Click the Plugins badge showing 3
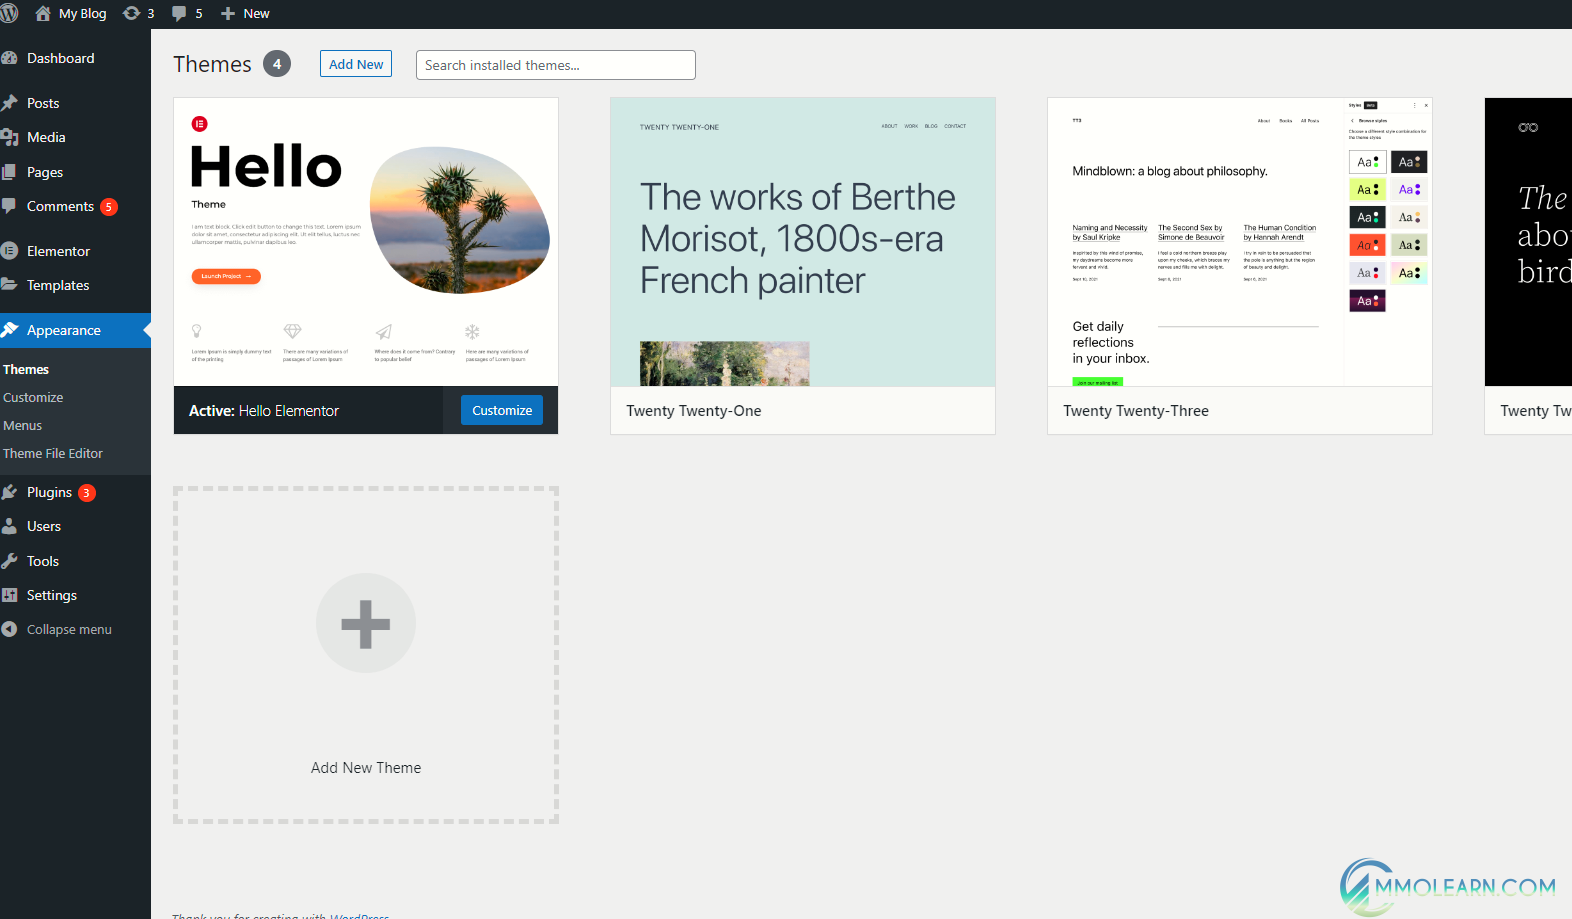 pos(87,493)
